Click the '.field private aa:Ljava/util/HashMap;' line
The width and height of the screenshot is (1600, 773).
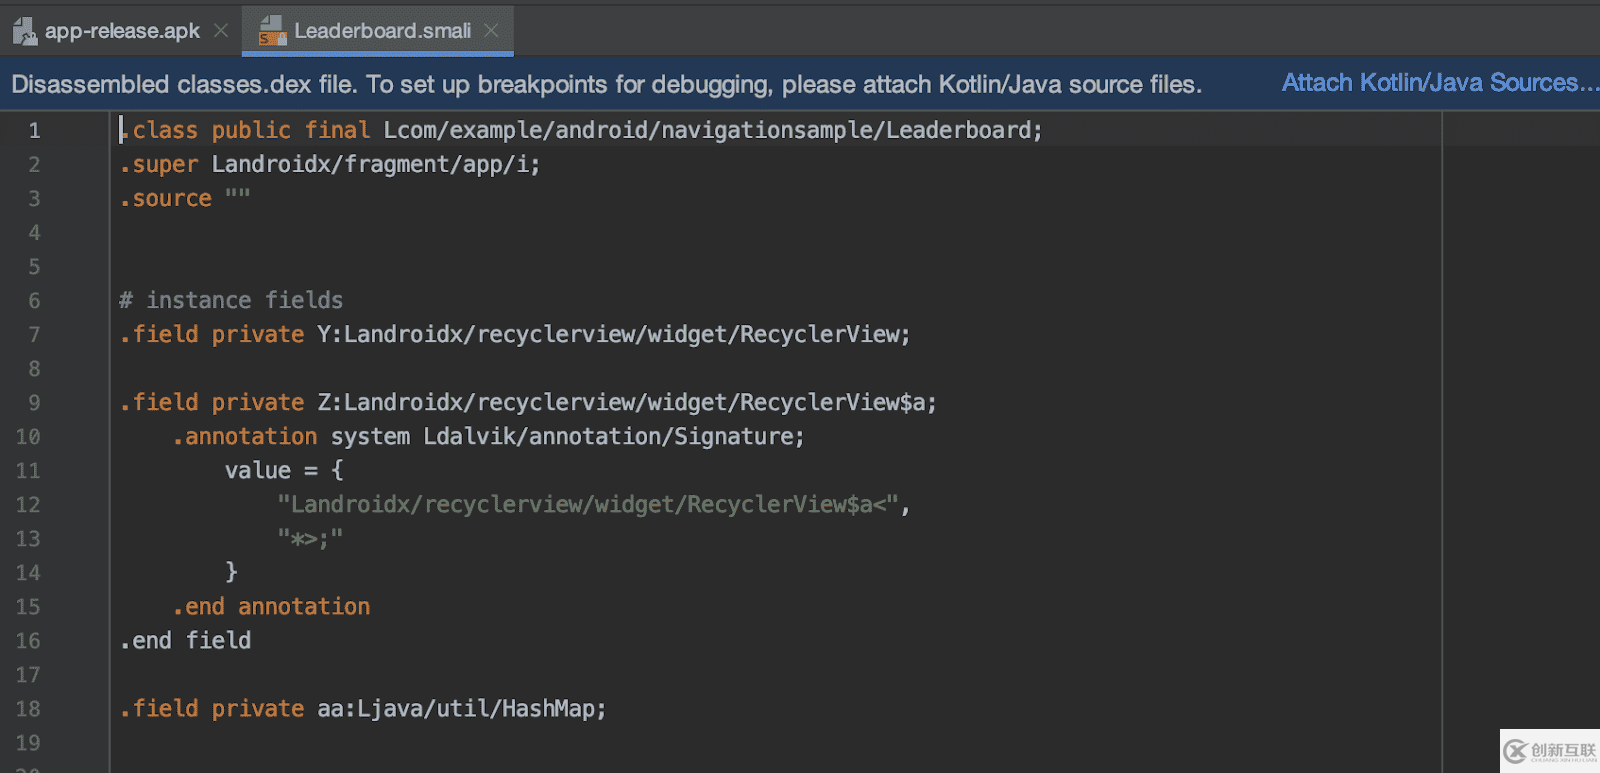(363, 708)
